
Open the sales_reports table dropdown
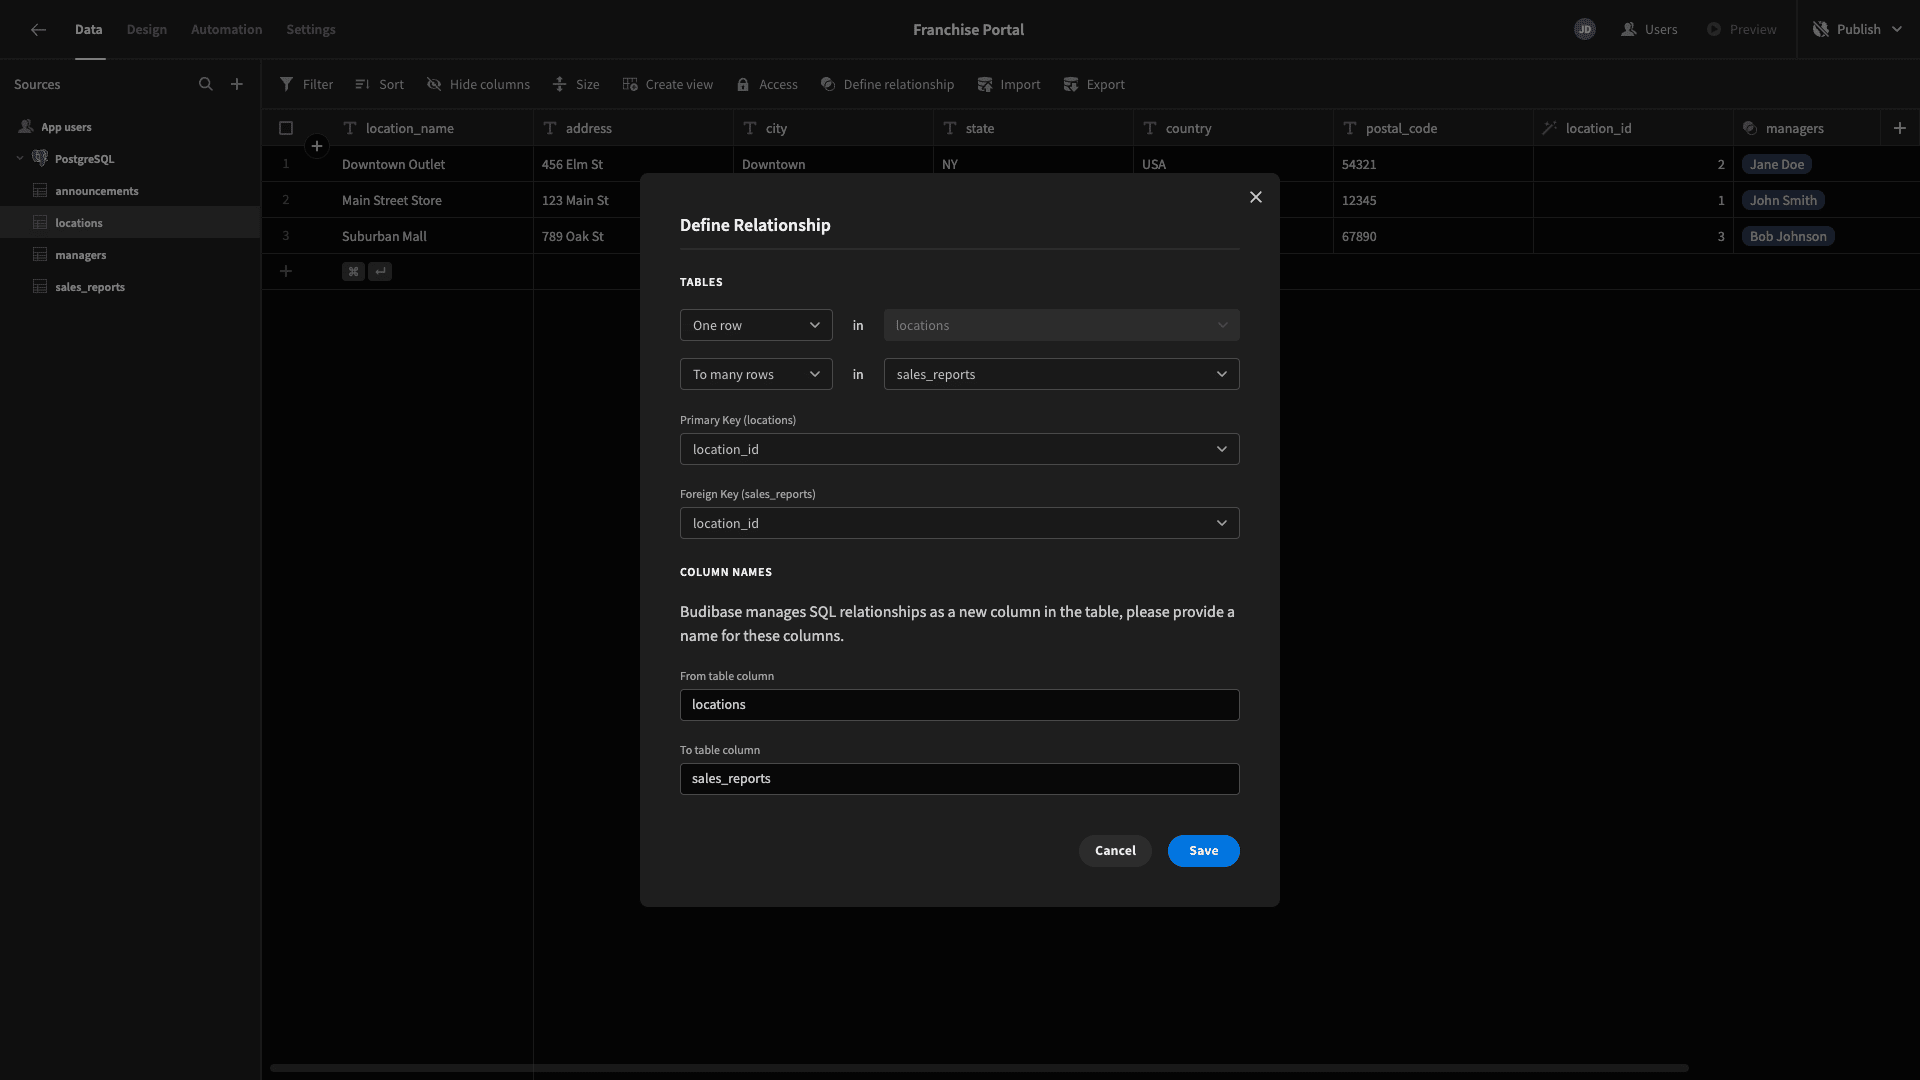[x=1062, y=374]
